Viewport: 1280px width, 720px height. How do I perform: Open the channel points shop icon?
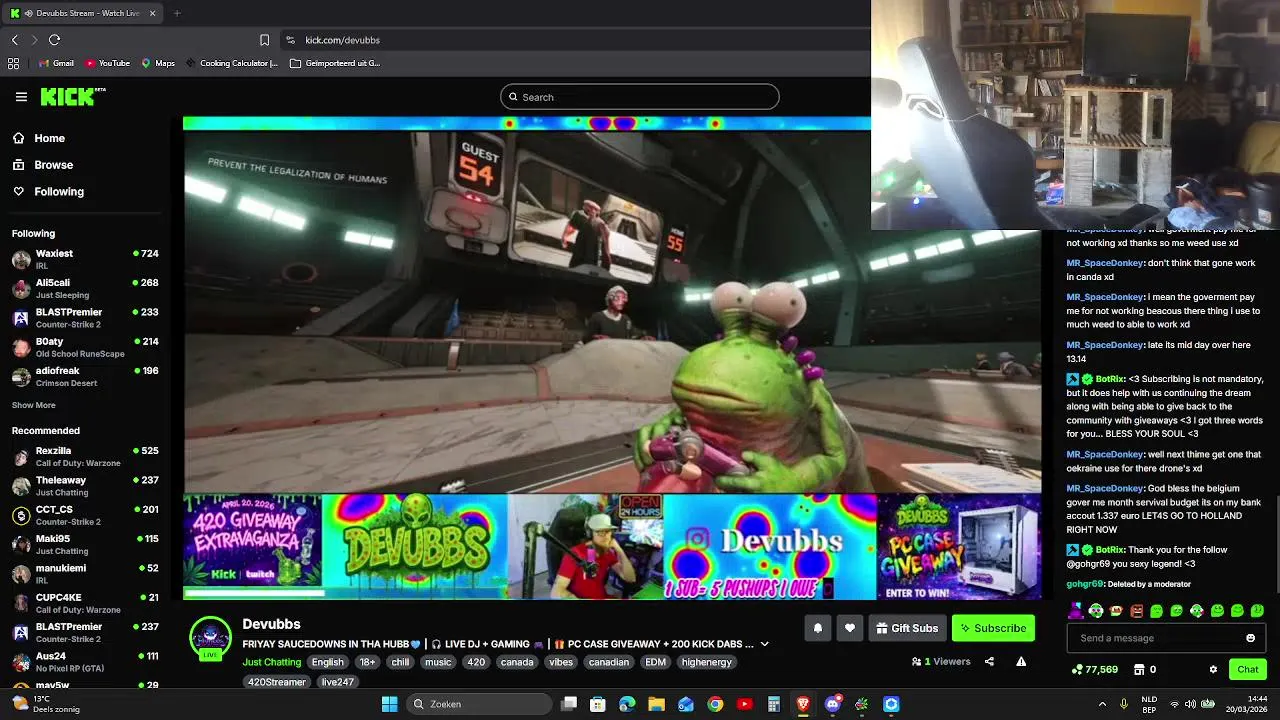pos(1138,669)
